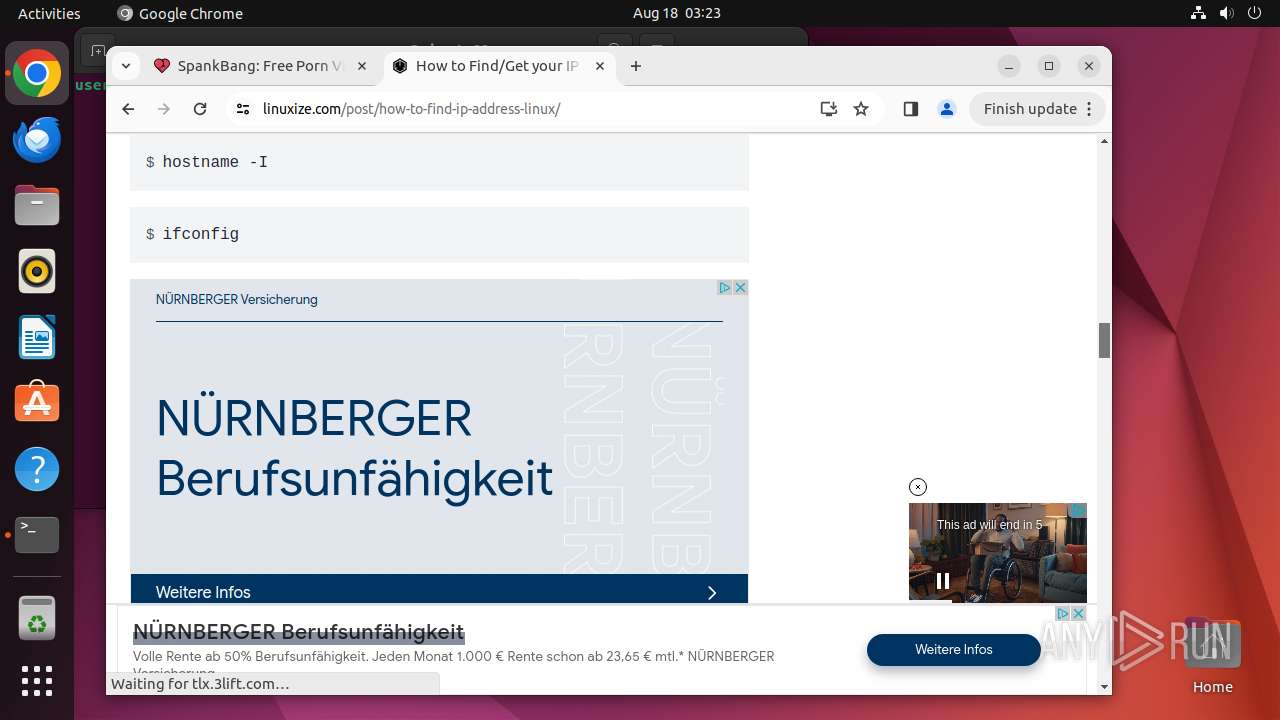Dismiss floating video ad with circle X
The height and width of the screenshot is (720, 1280).
click(918, 487)
